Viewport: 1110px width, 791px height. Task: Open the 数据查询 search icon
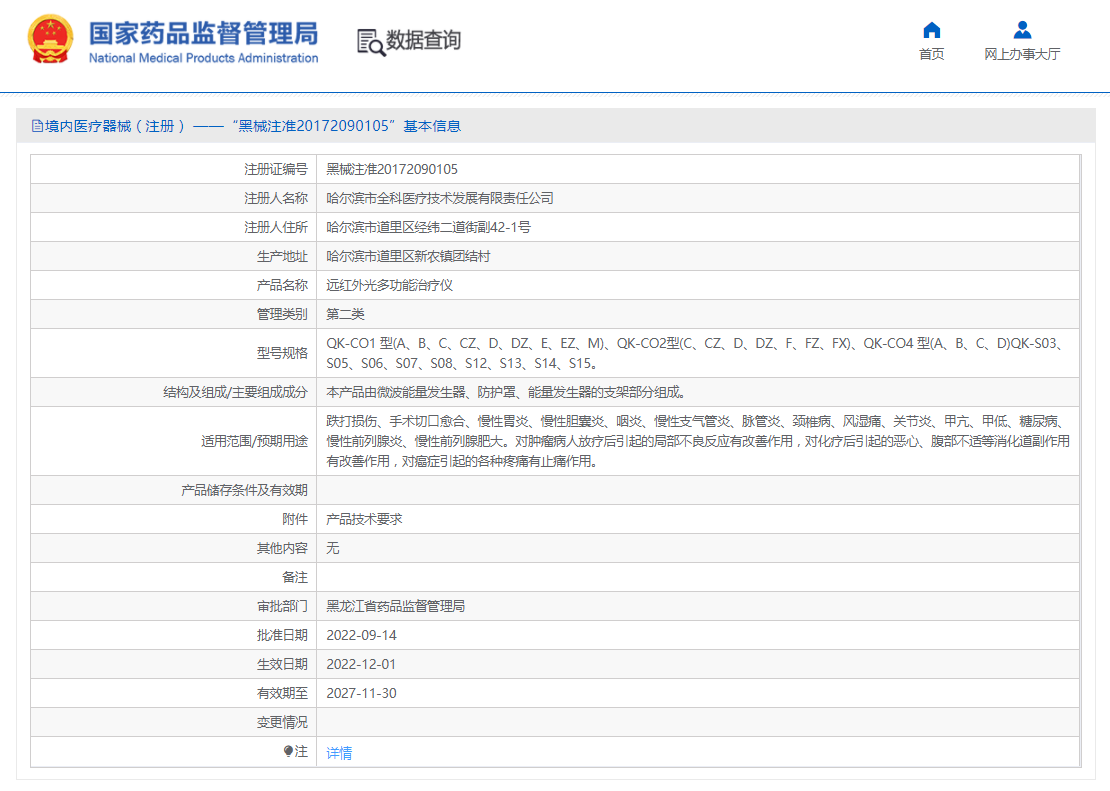(x=371, y=42)
